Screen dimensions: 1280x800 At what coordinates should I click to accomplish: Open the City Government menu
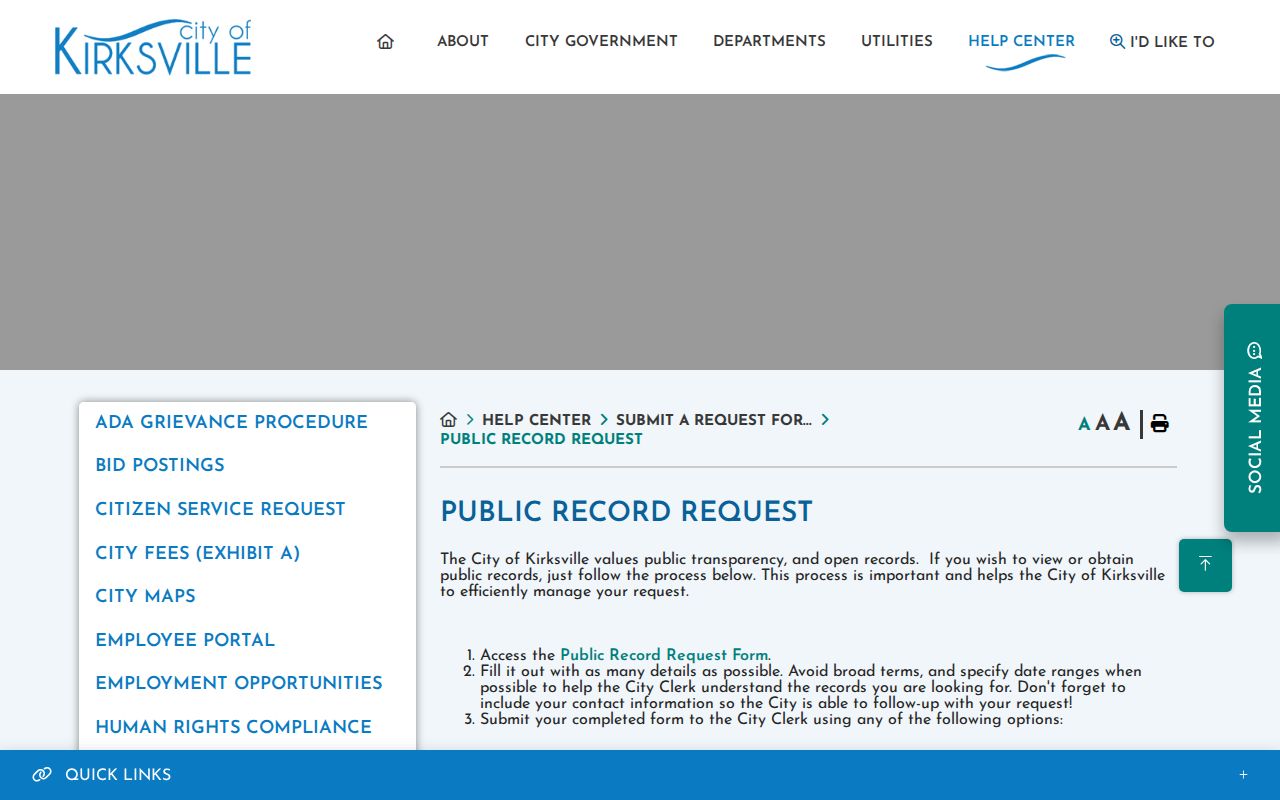[601, 41]
